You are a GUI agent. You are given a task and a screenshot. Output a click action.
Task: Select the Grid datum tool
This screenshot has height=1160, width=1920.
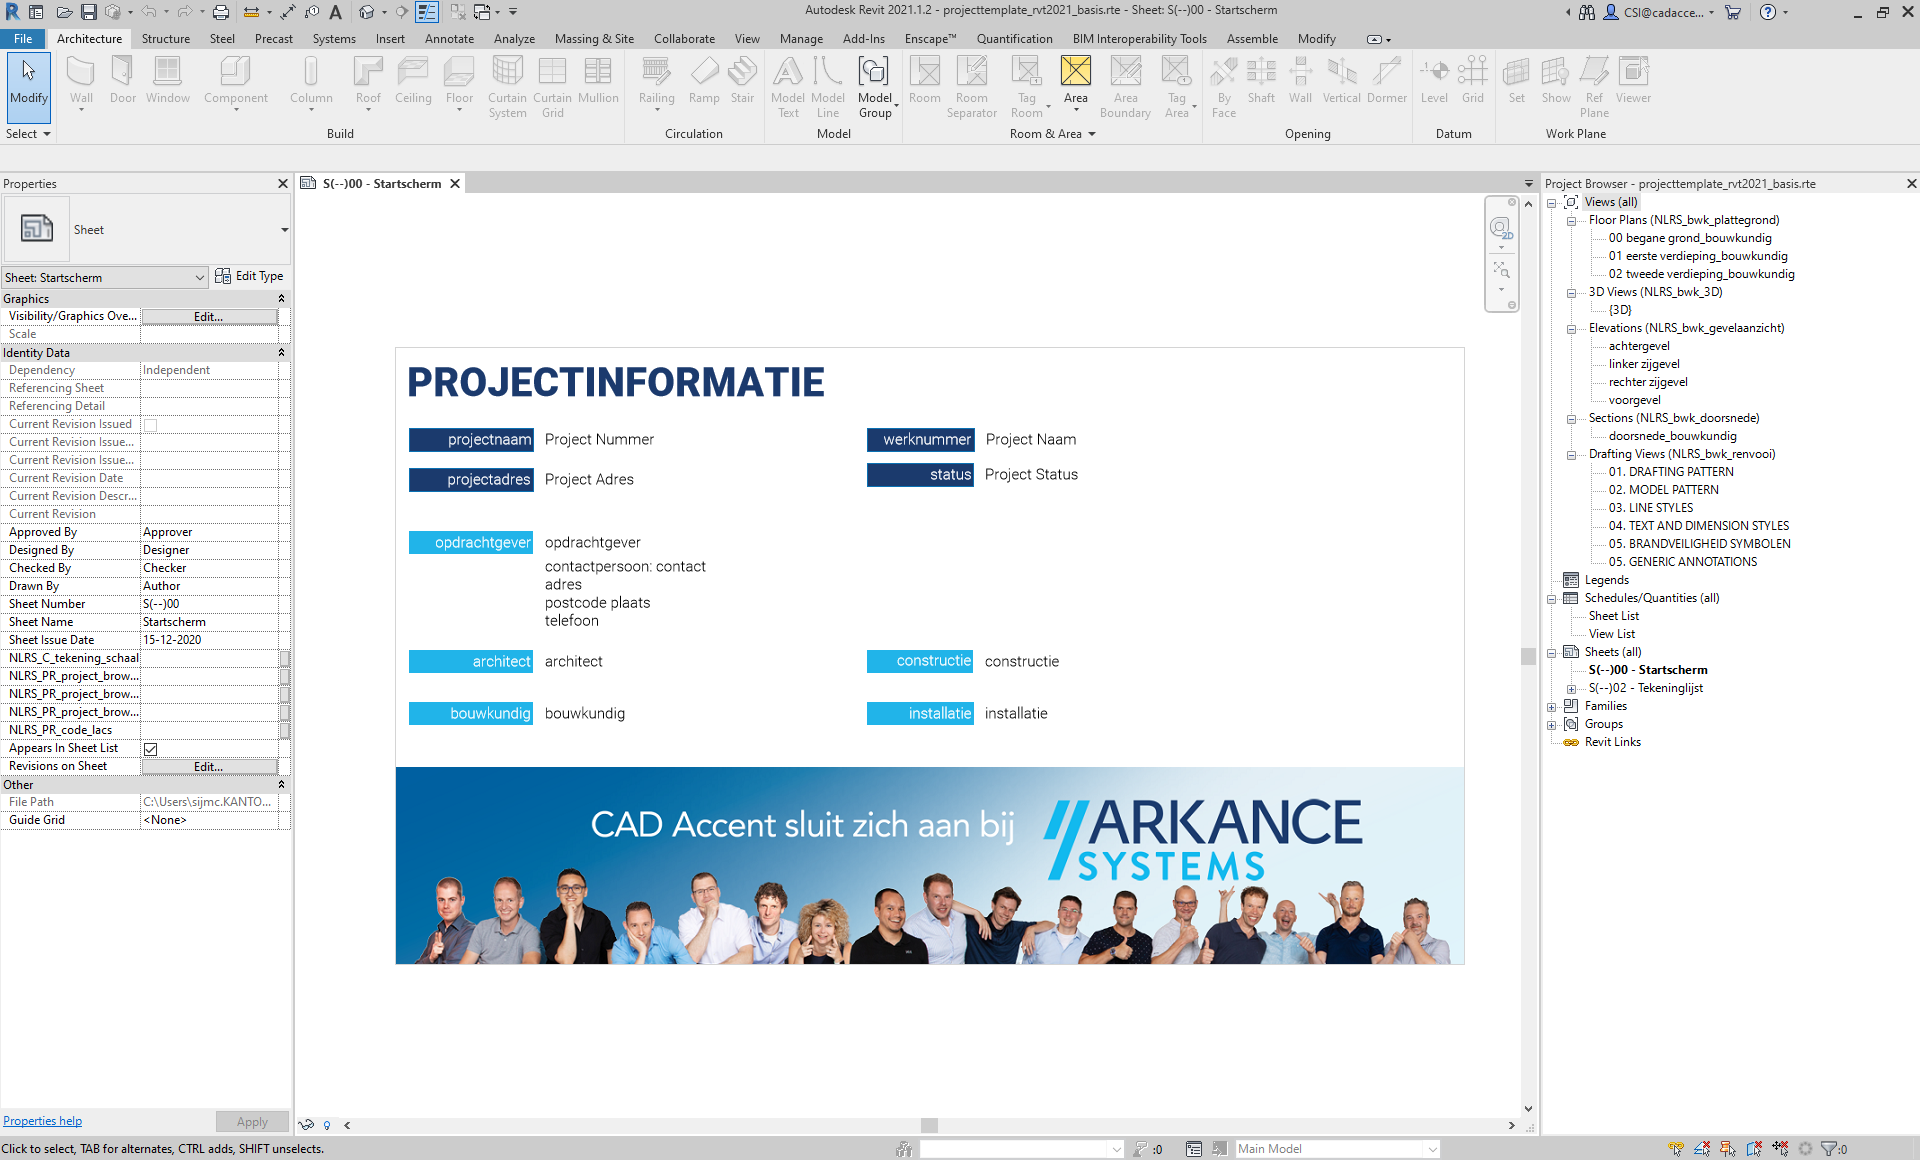point(1472,82)
